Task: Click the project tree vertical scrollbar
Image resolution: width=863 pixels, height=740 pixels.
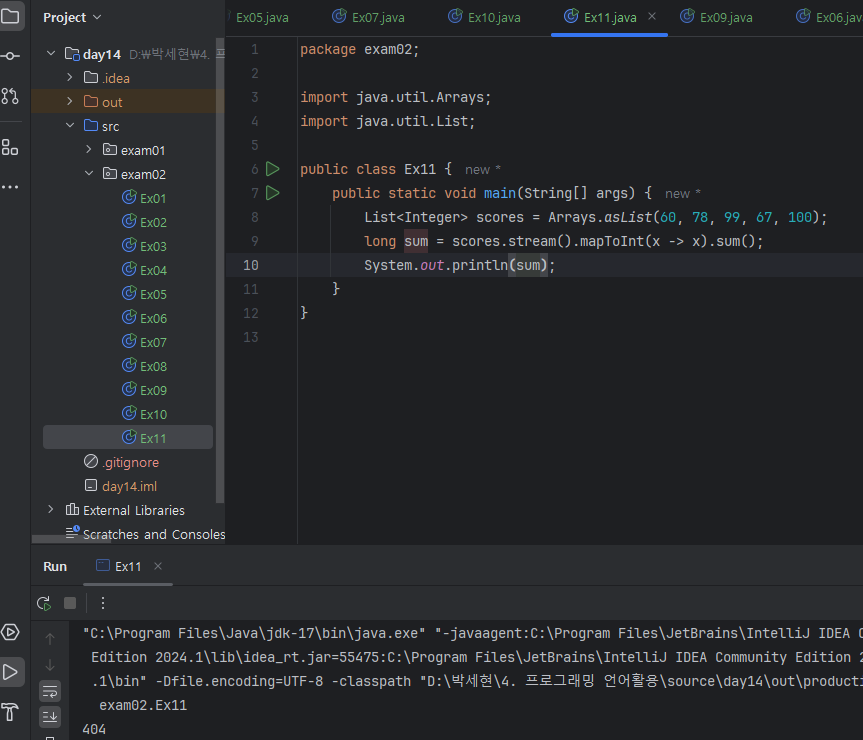Action: [x=220, y=270]
